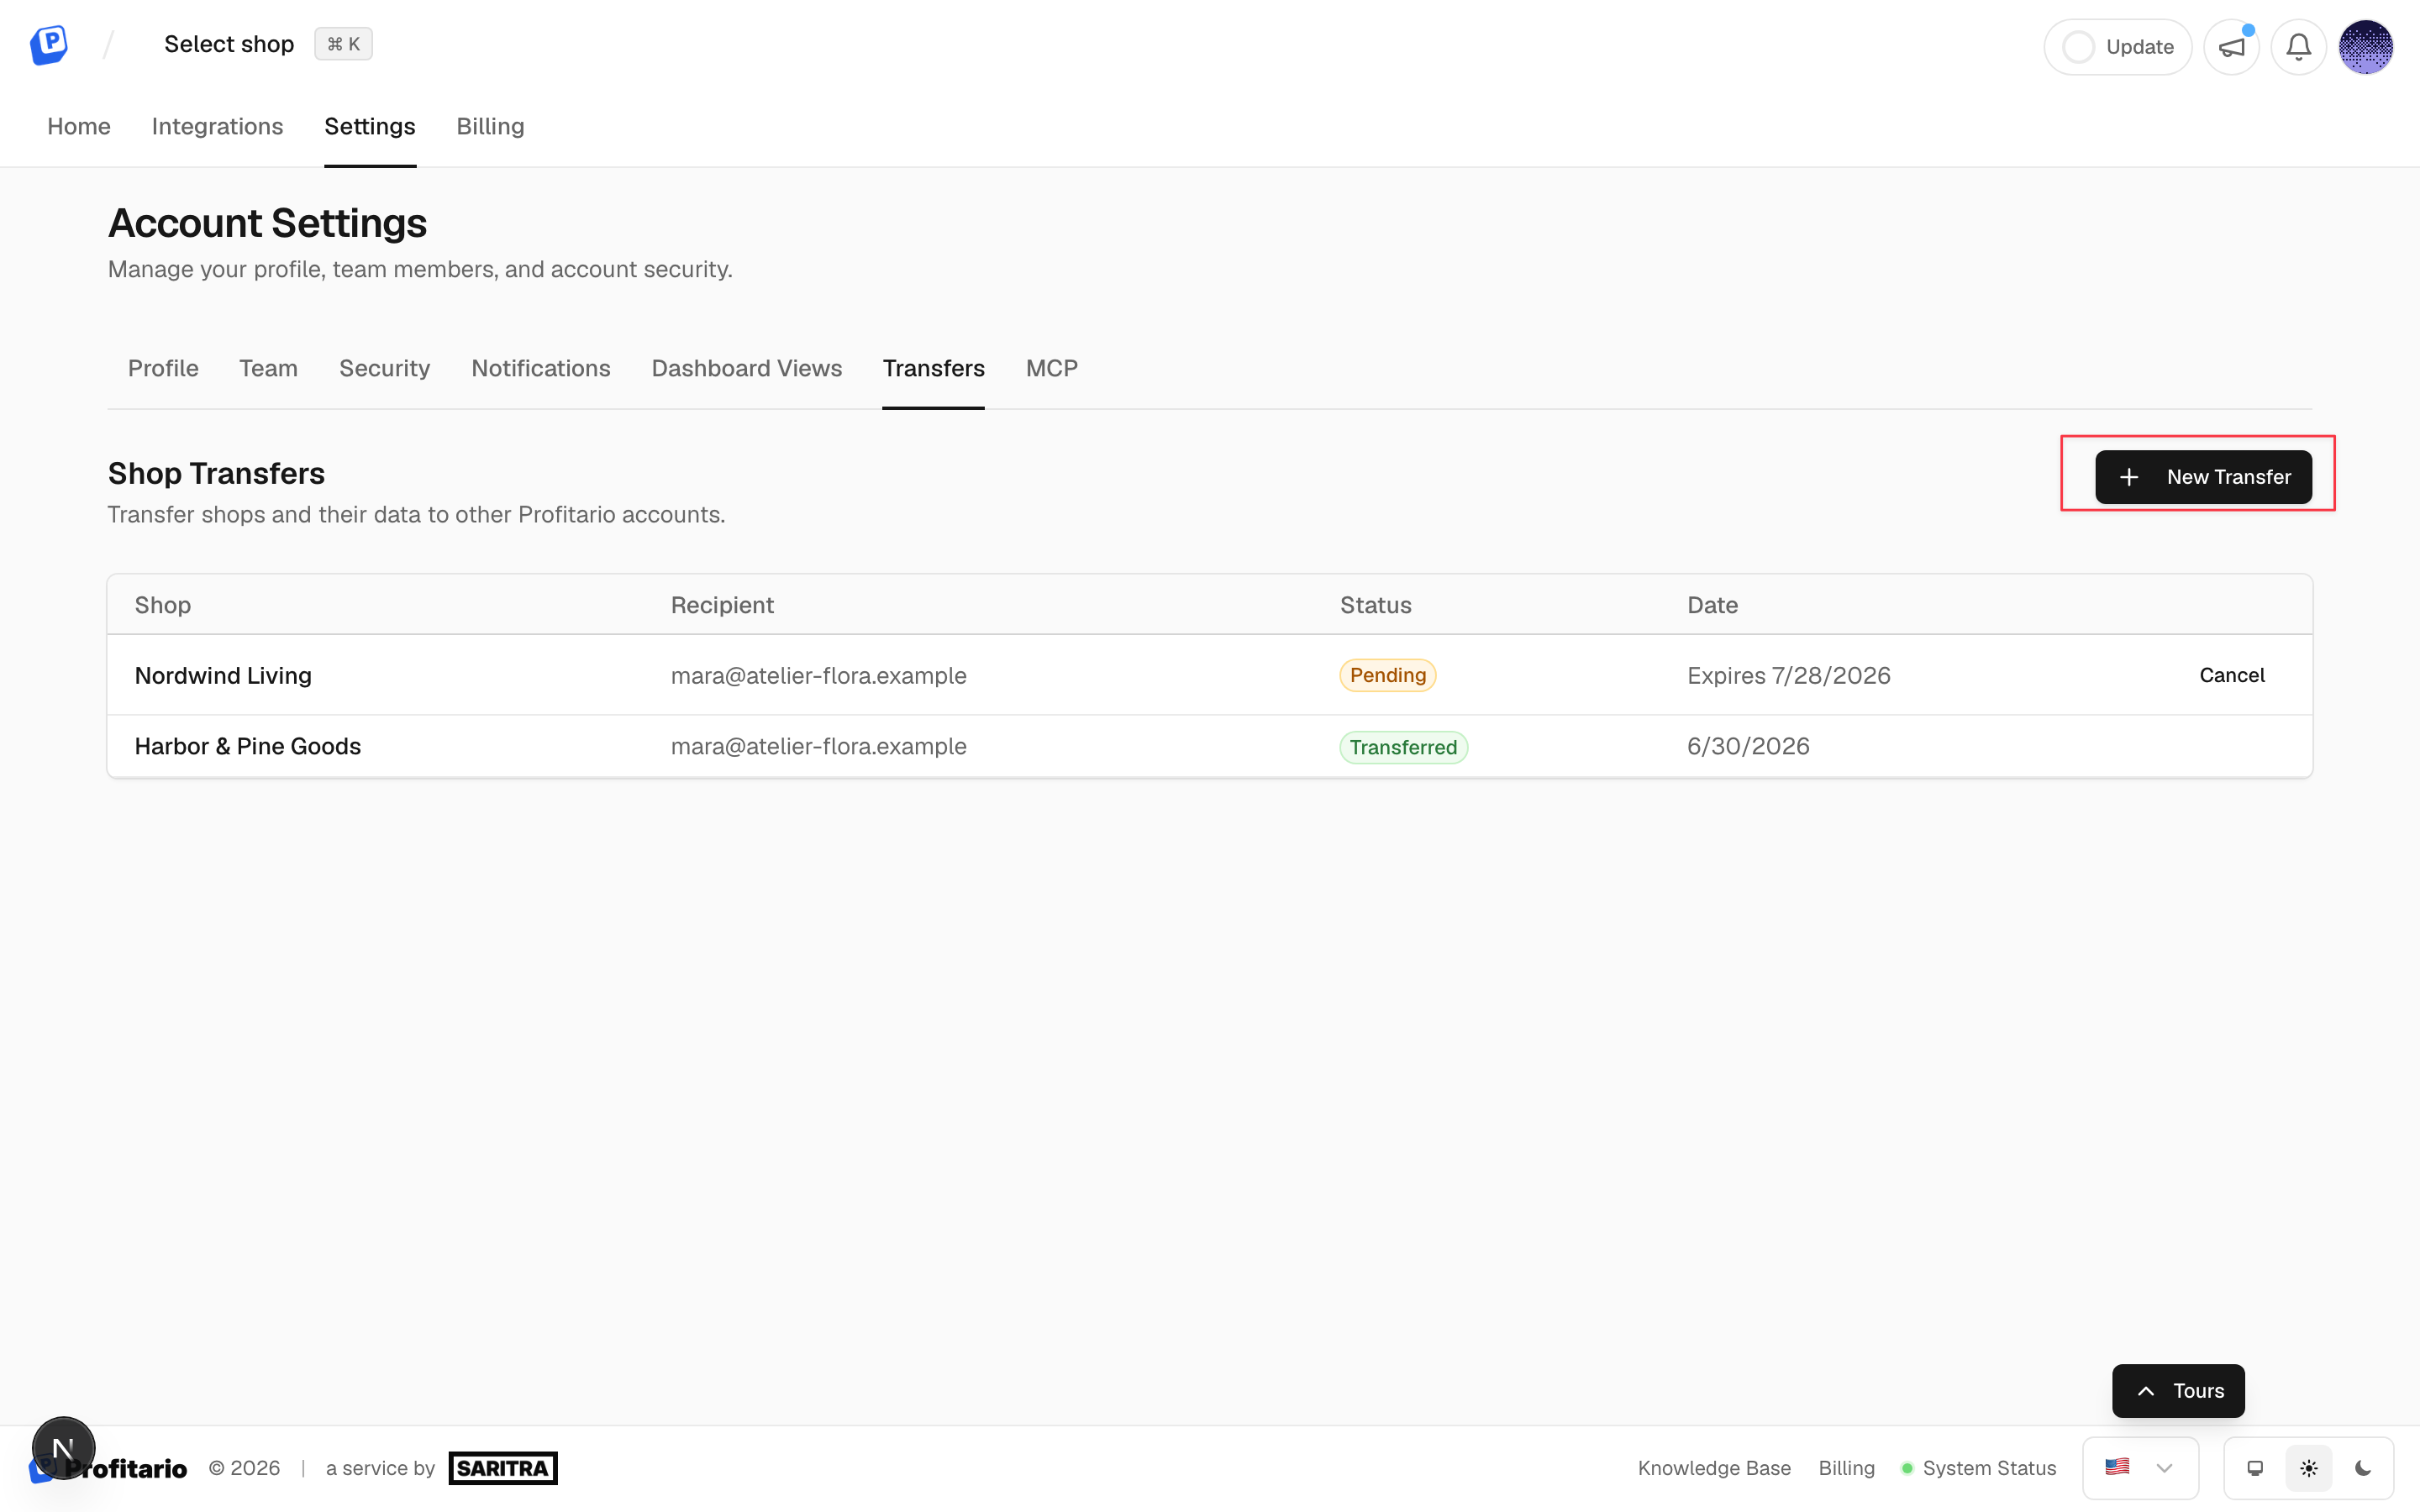
Task: Click the 6/30/2026 date cell
Action: [1748, 746]
